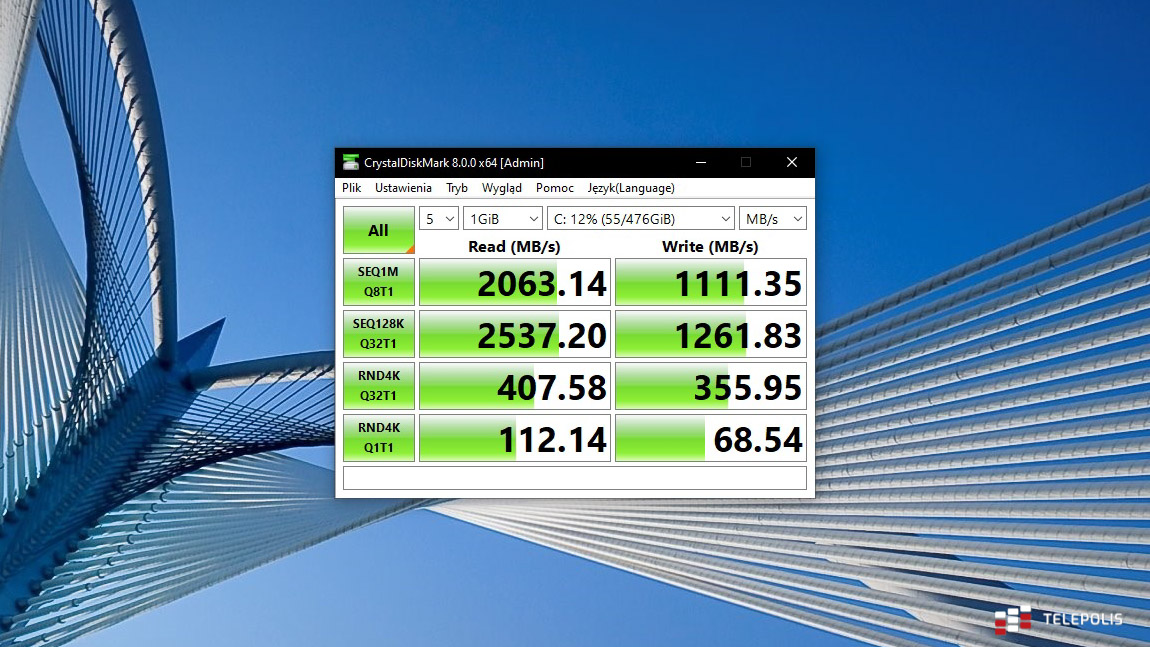The image size is (1150, 647).
Task: Open the Plik menu
Action: (x=351, y=188)
